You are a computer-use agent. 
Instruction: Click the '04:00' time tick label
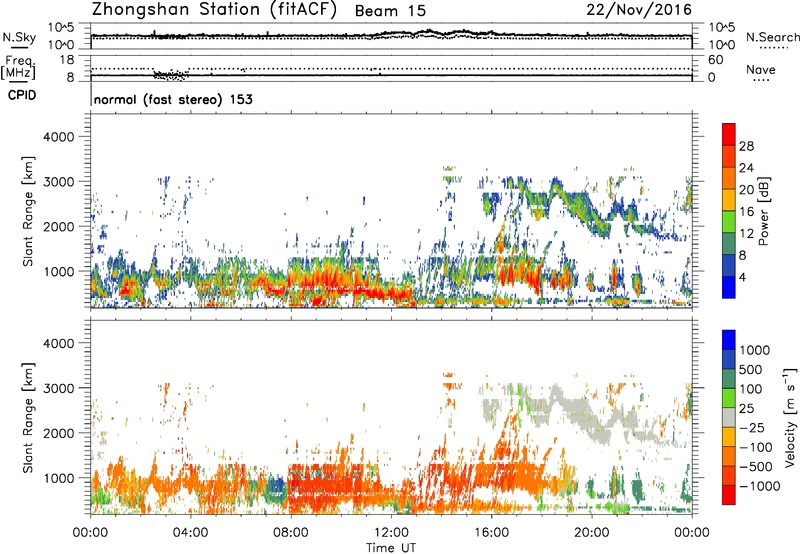[190, 532]
